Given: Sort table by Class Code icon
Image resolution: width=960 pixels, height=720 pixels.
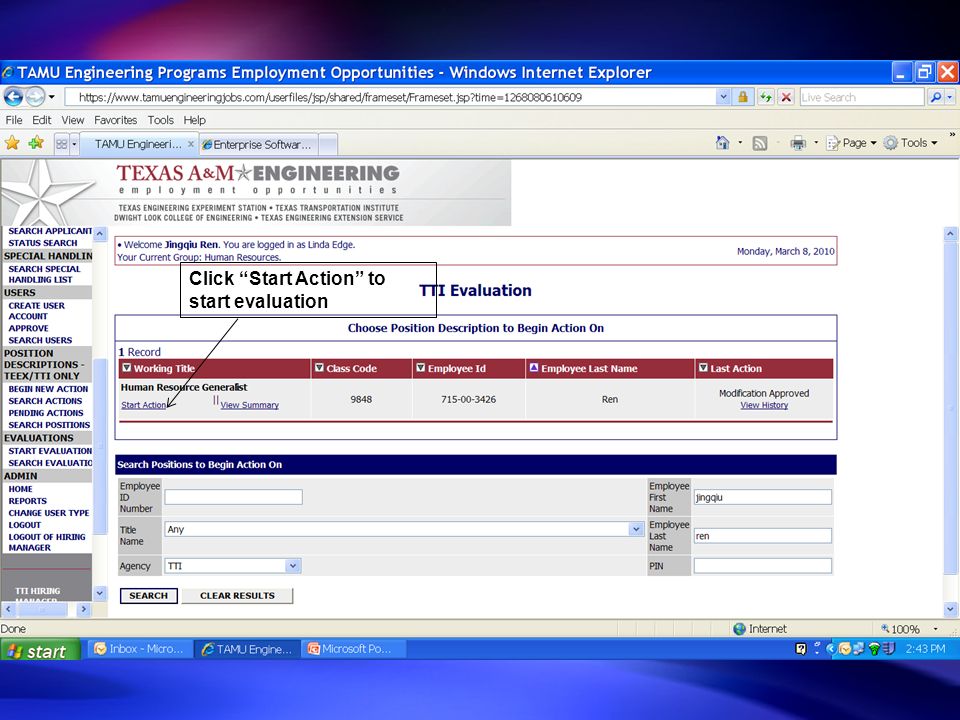Looking at the screenshot, I should point(319,368).
